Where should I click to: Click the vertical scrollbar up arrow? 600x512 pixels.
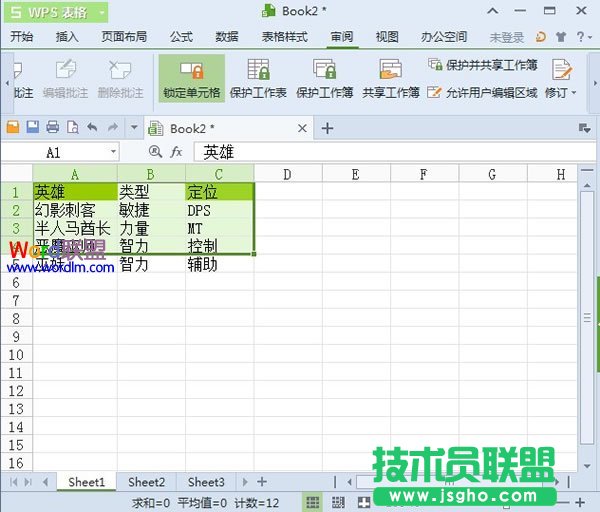click(587, 185)
